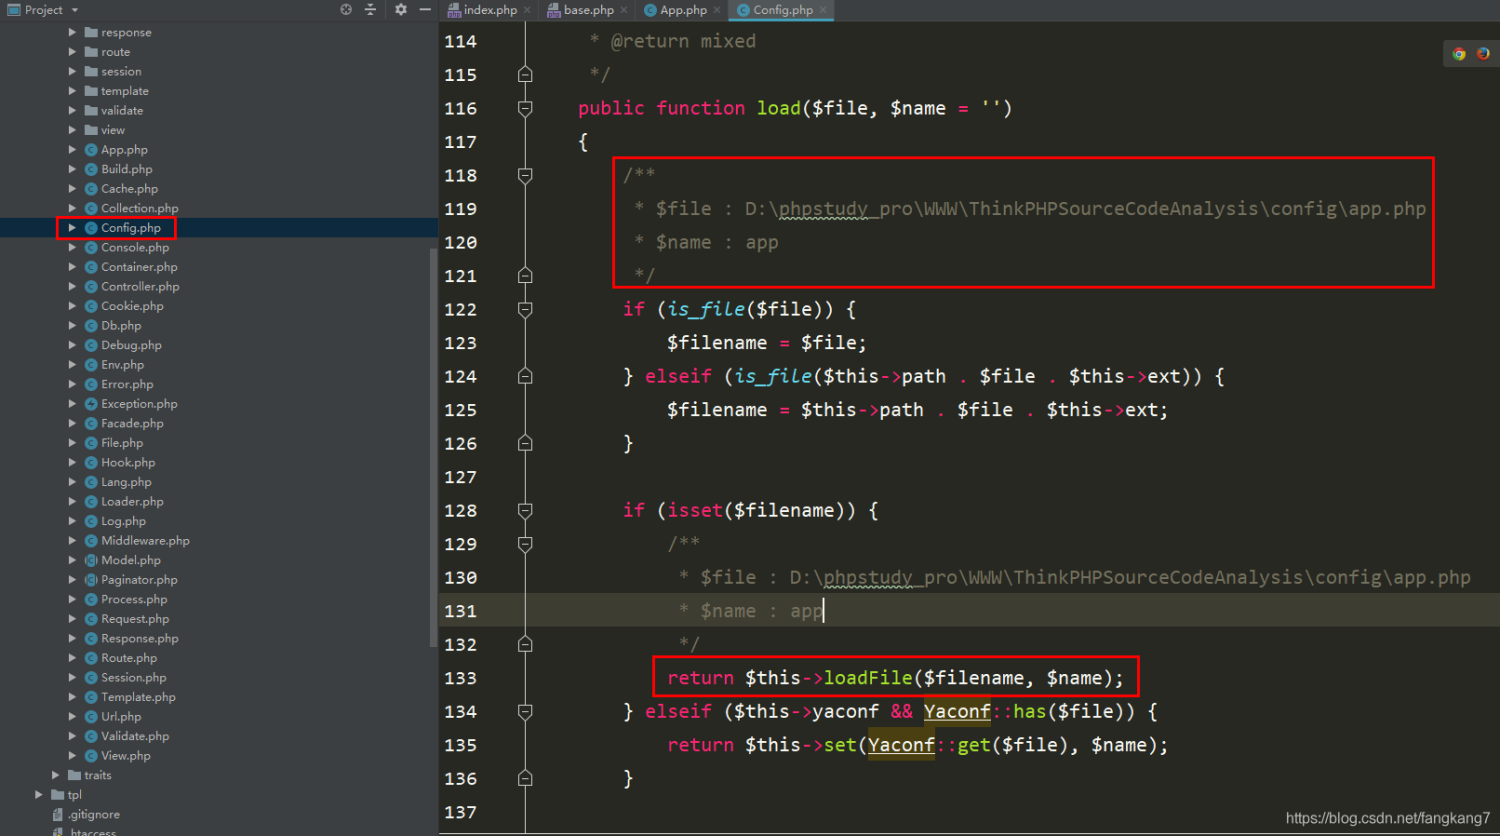Open the Project view dropdown

[x=43, y=9]
